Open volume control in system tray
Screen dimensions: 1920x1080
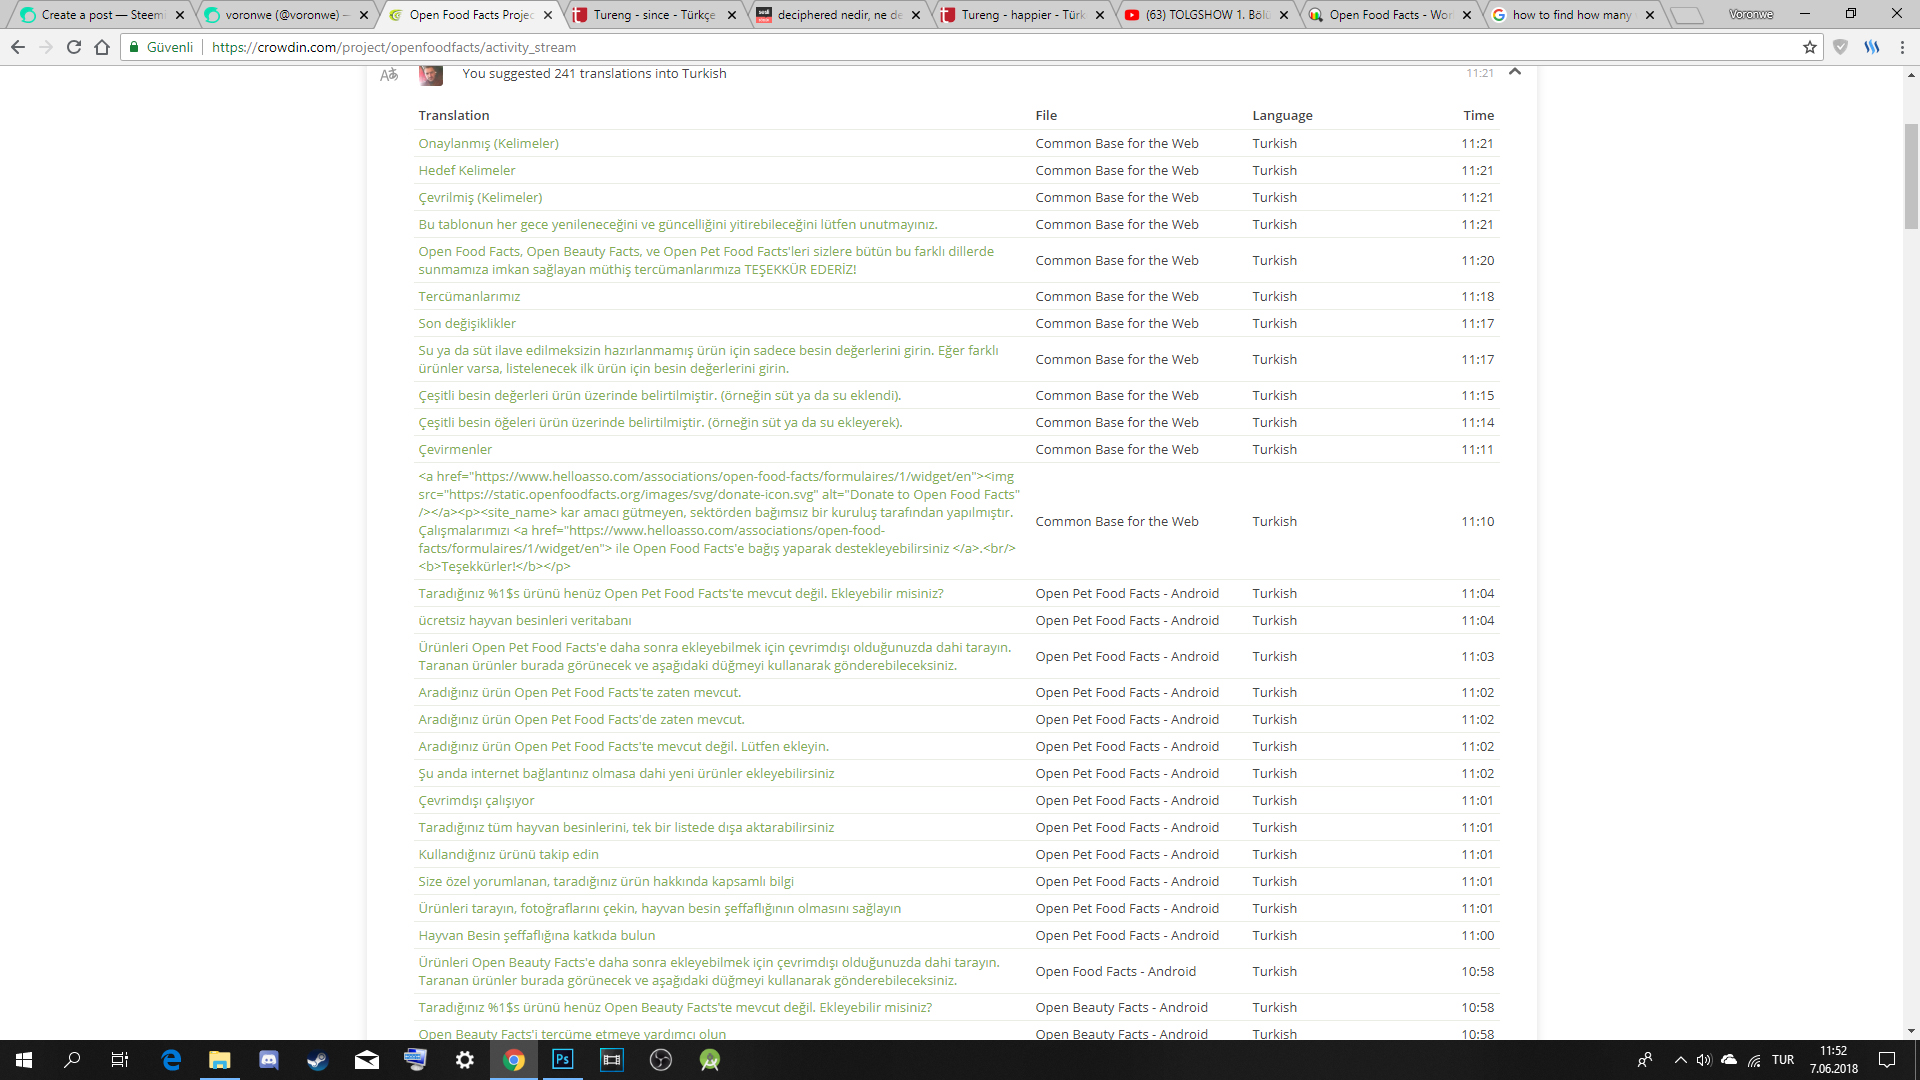(1704, 1060)
